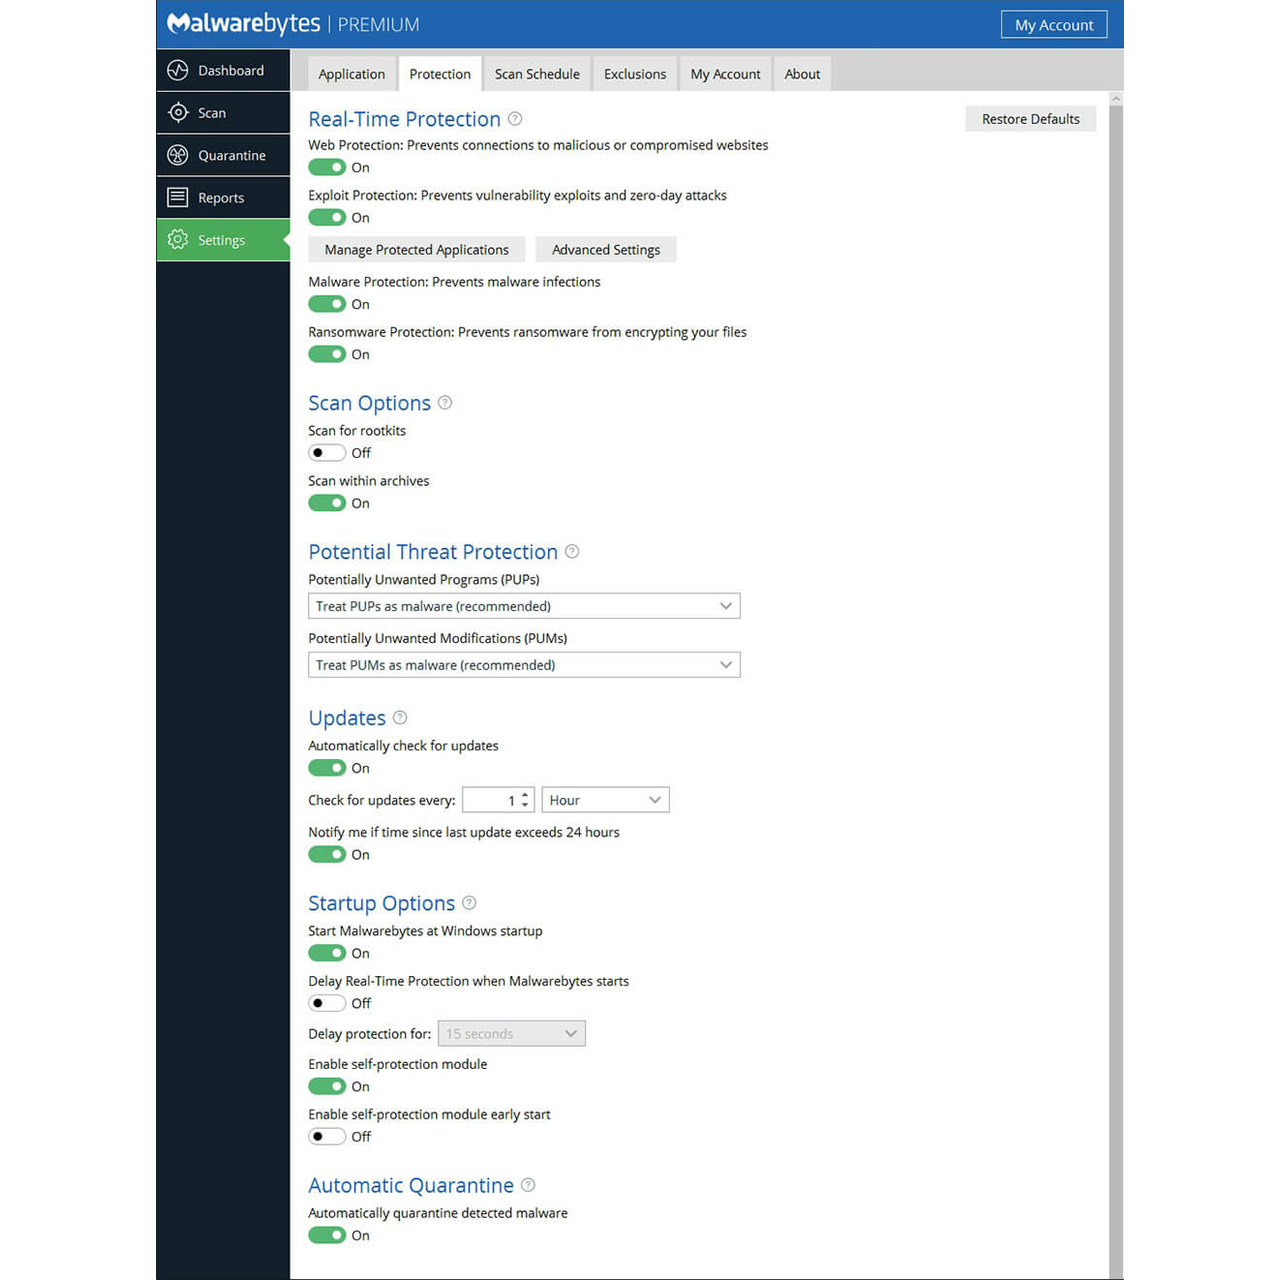Turn off Ransomware Protection toggle

point(327,354)
